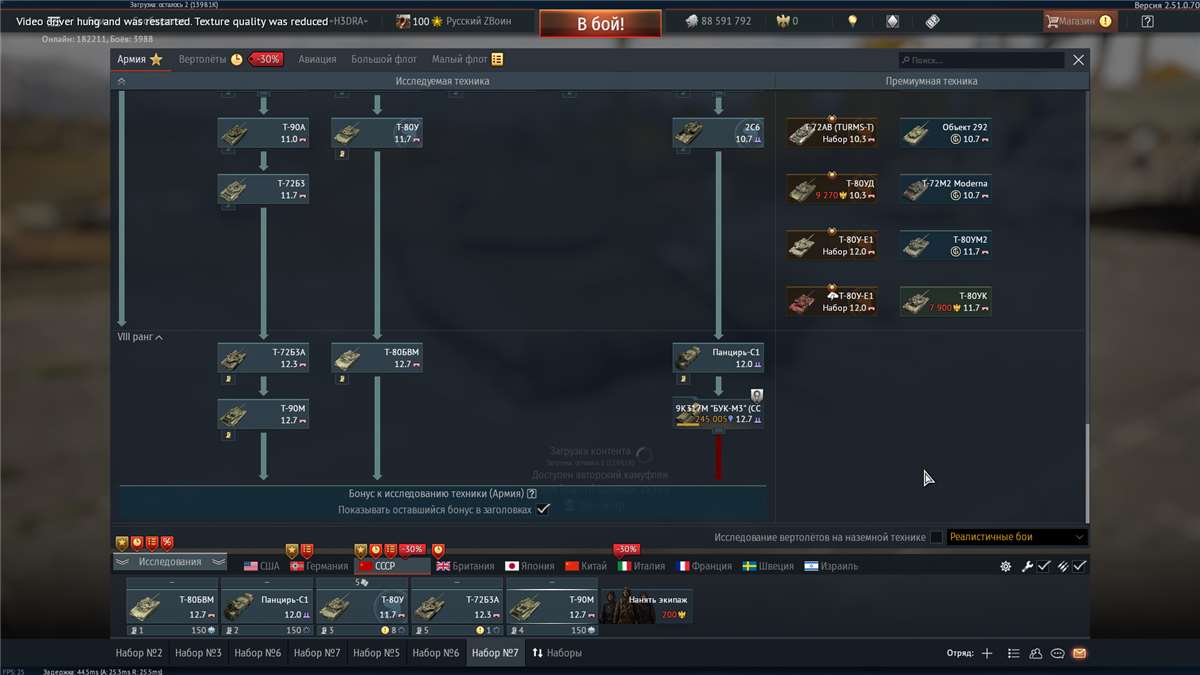Toggle helicopter research on ground vehicles checkbox
1200x675 pixels.
click(936, 537)
